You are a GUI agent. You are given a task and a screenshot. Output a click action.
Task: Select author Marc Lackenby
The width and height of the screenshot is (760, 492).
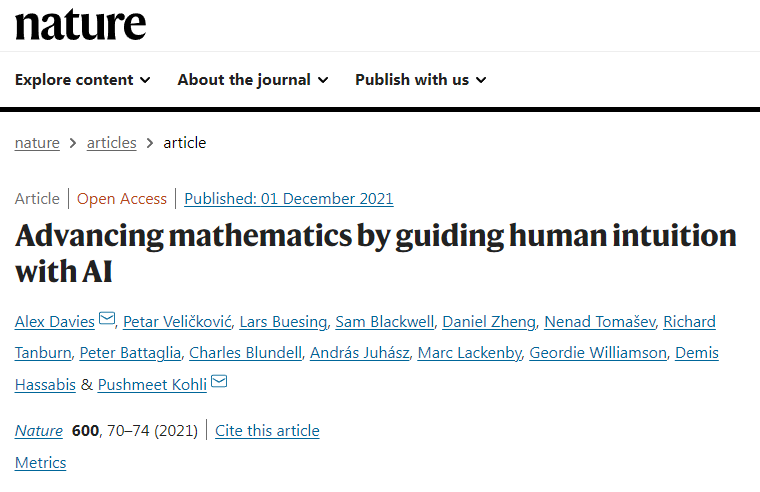469,353
